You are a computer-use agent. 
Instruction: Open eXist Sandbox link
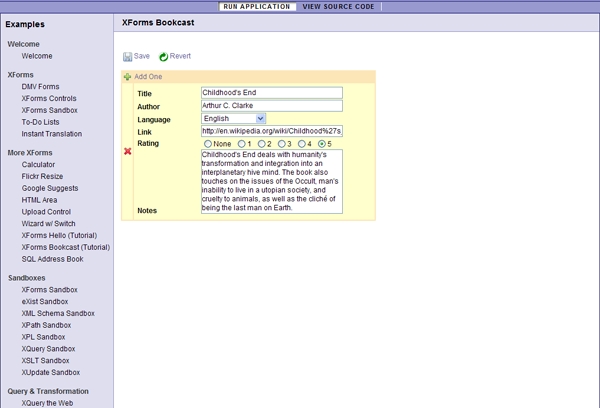pyautogui.click(x=45, y=302)
